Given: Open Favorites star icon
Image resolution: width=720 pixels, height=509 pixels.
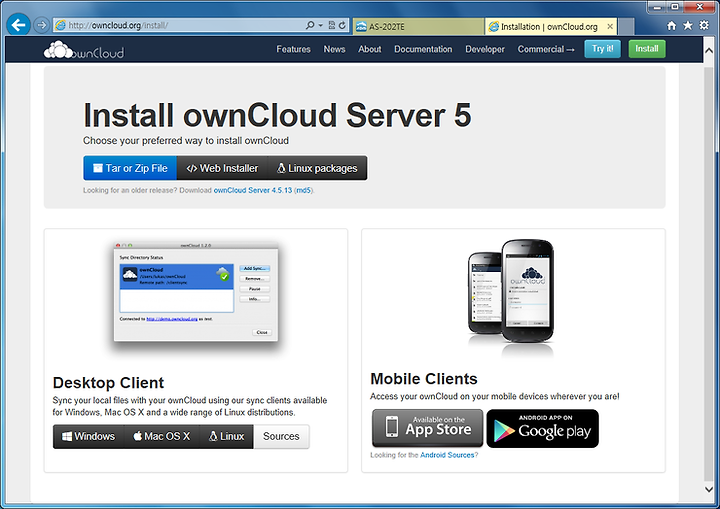Looking at the screenshot, I should (687, 25).
